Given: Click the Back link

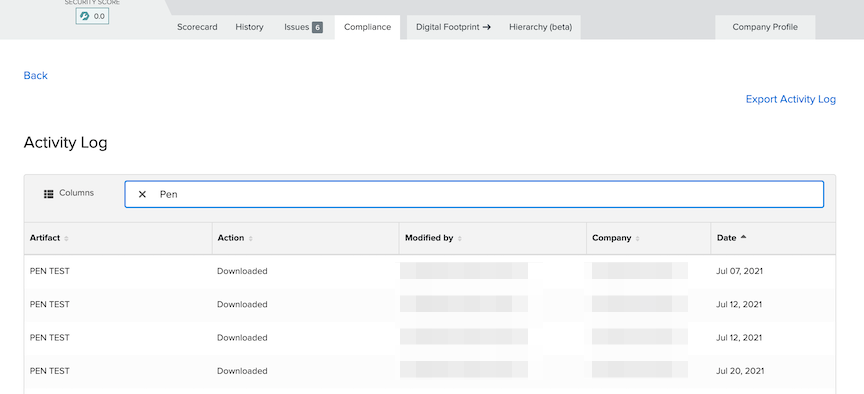Looking at the screenshot, I should (x=35, y=75).
